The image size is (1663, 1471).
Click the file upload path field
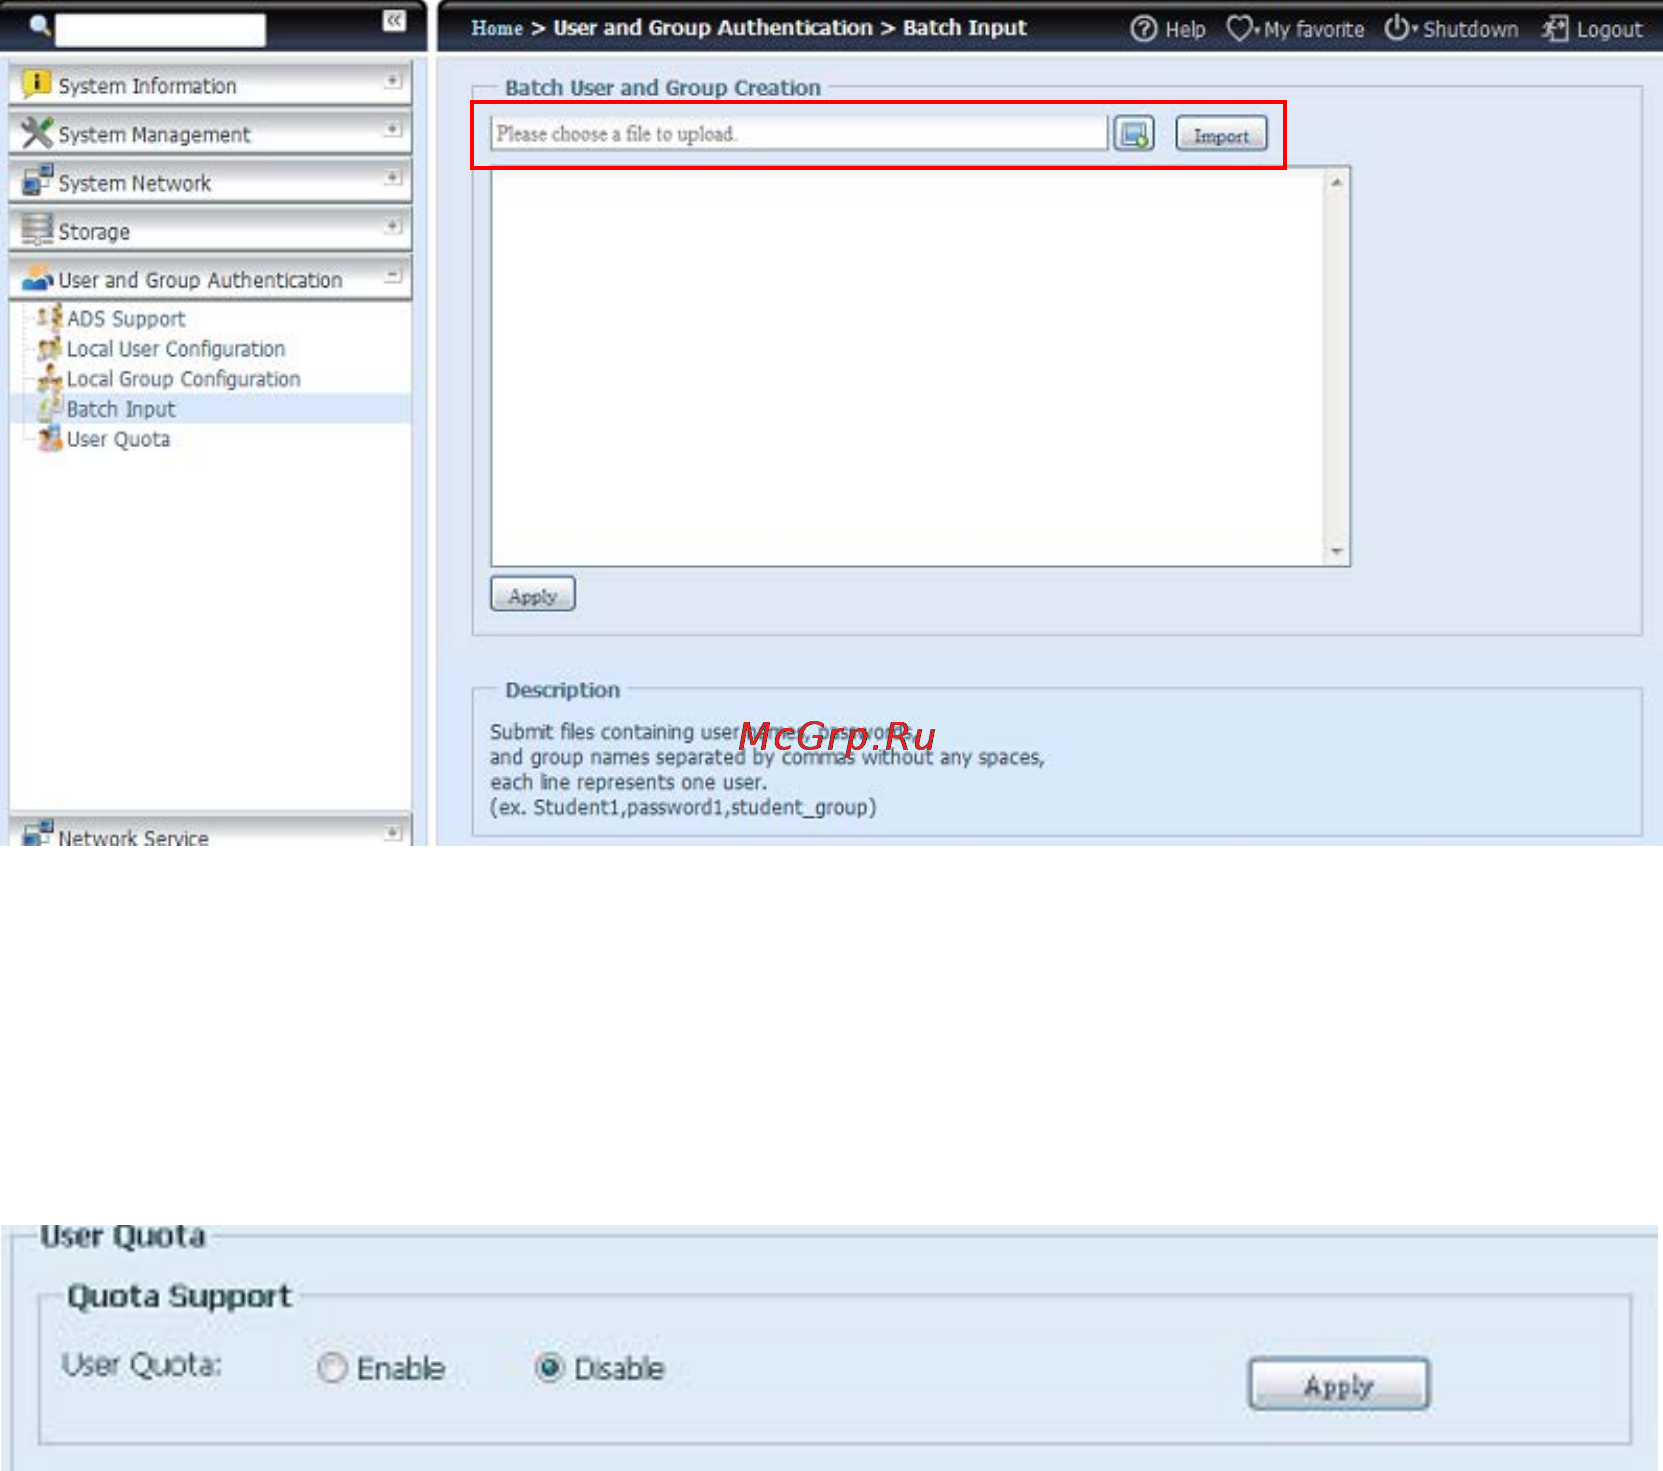click(x=799, y=133)
